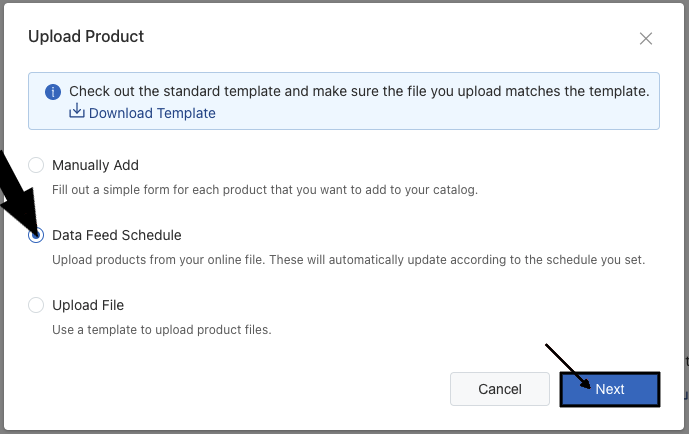Screen dimensions: 689x434
Task: Click the thin arrow pointing at Next
Action: point(567,366)
